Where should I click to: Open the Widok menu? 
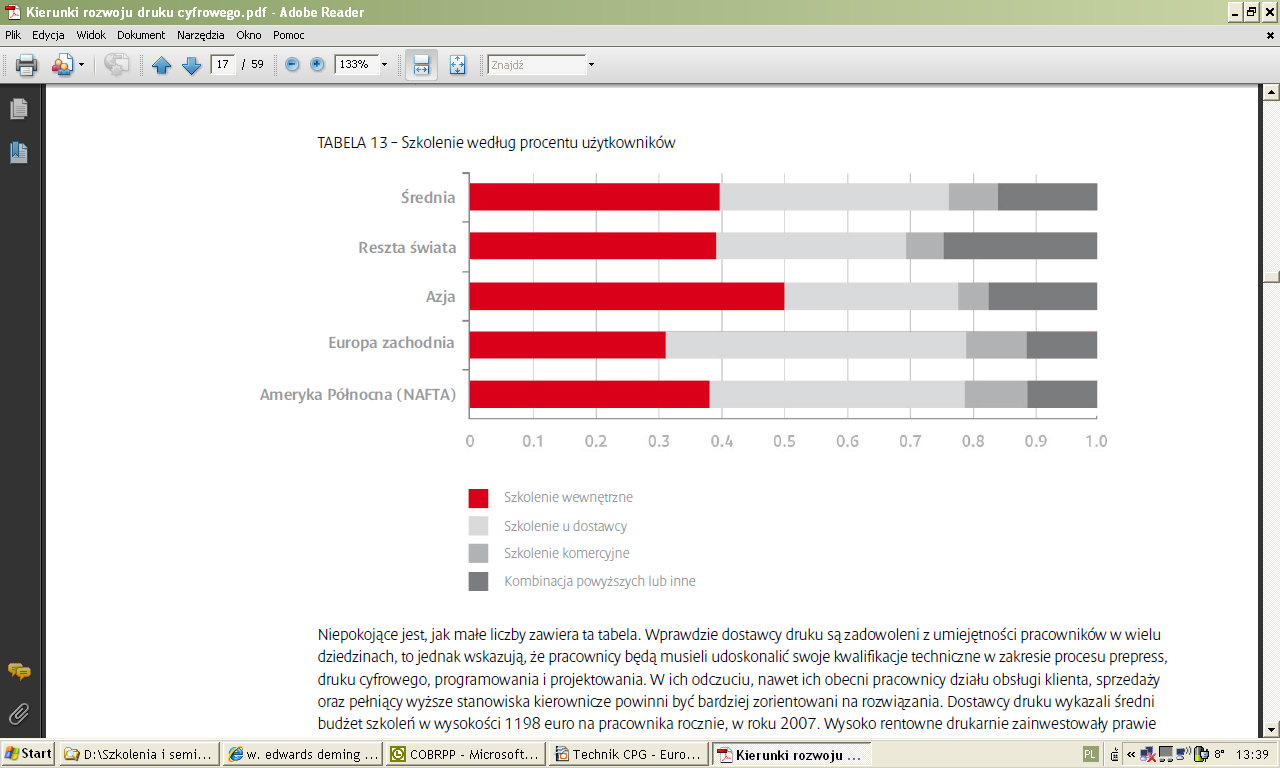point(91,34)
